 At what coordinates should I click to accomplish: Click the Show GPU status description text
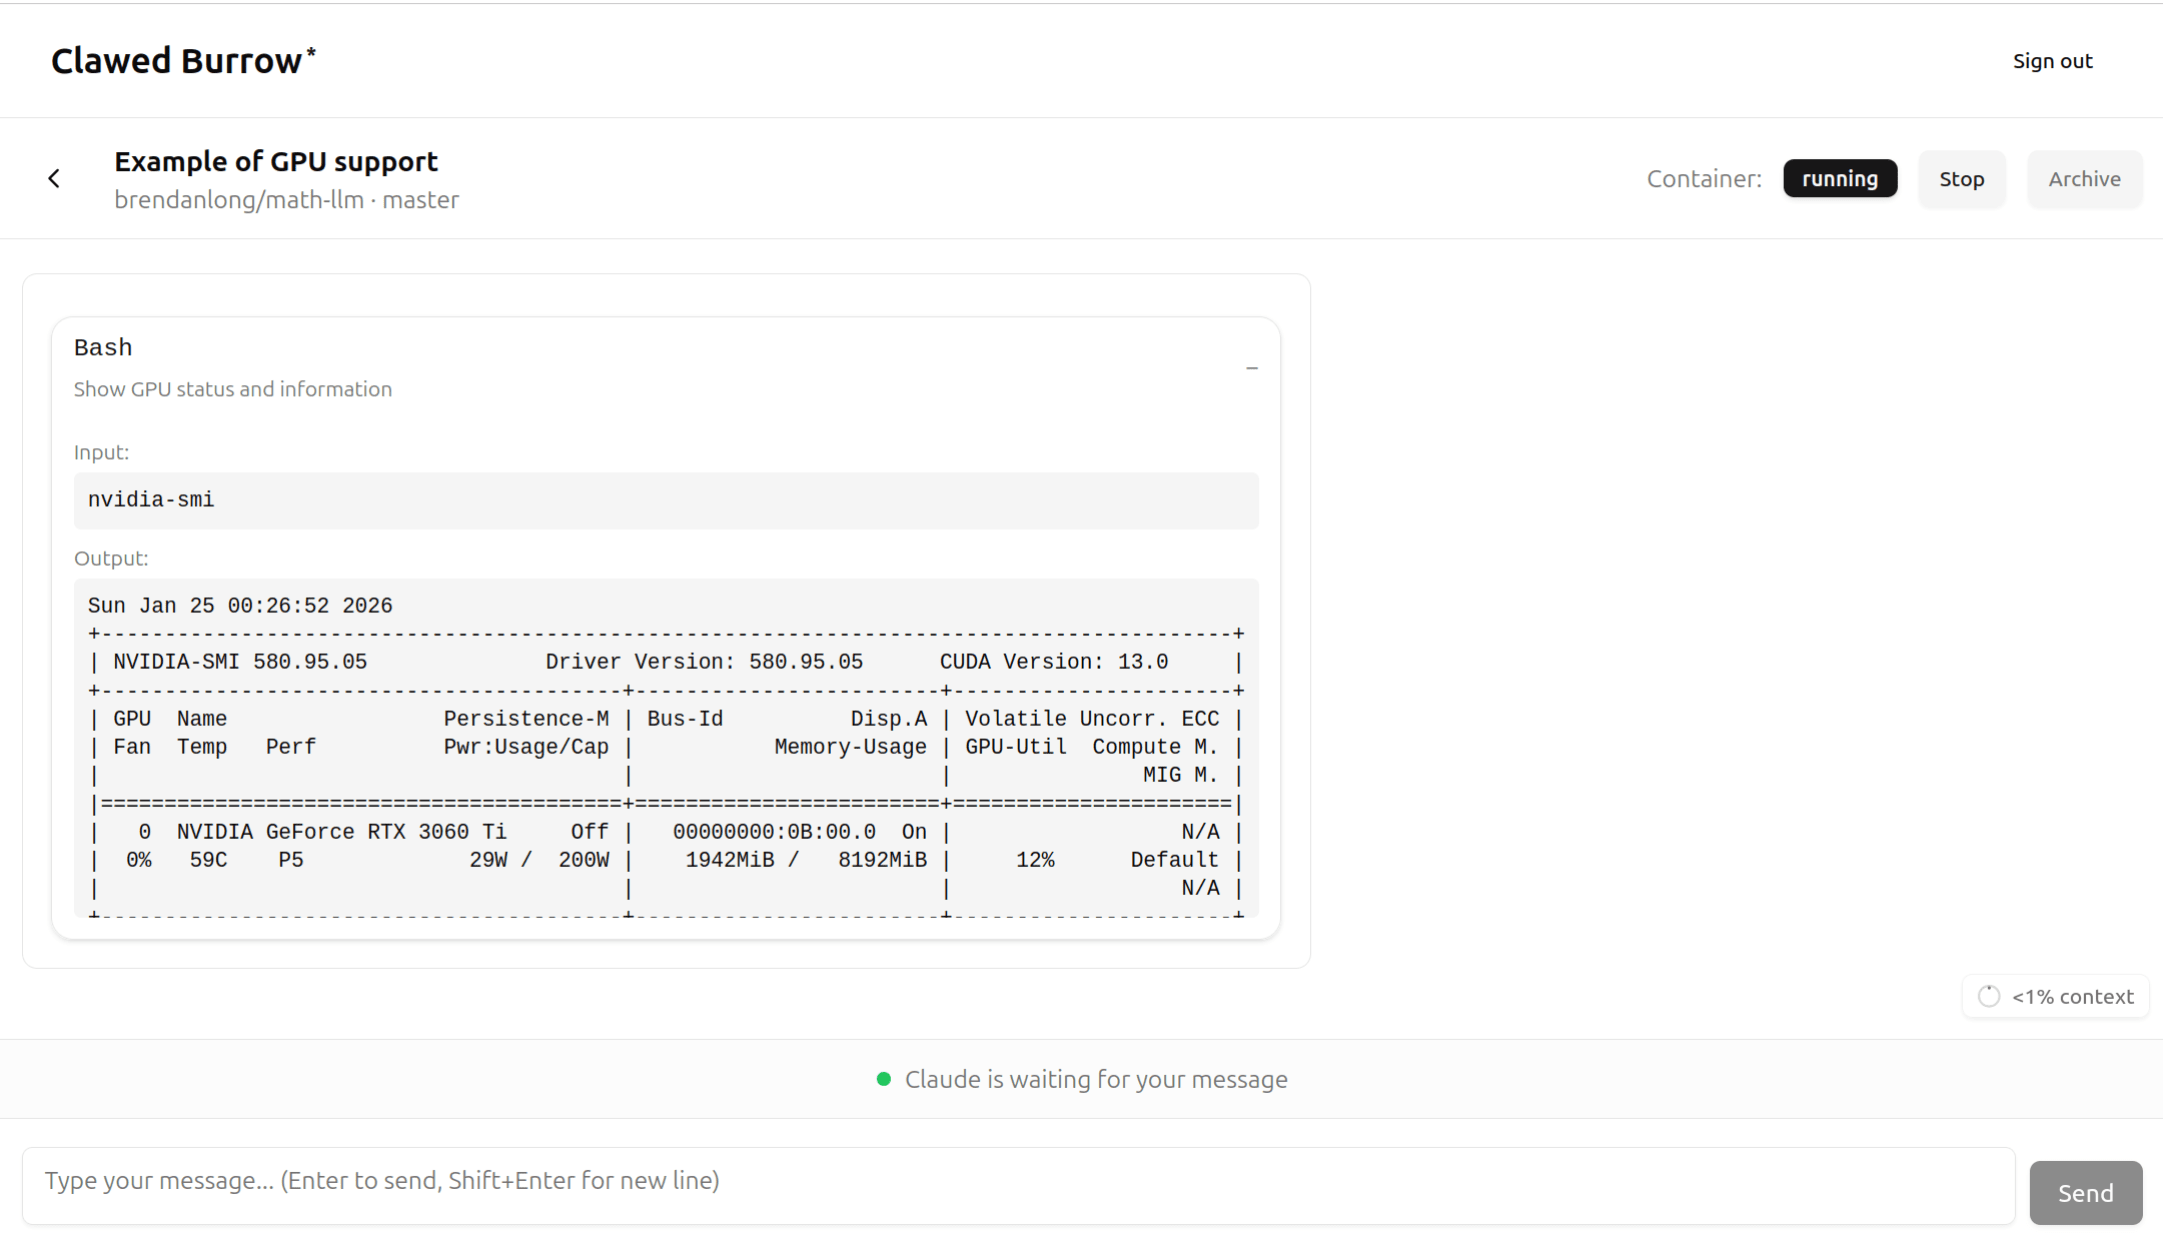pos(233,389)
